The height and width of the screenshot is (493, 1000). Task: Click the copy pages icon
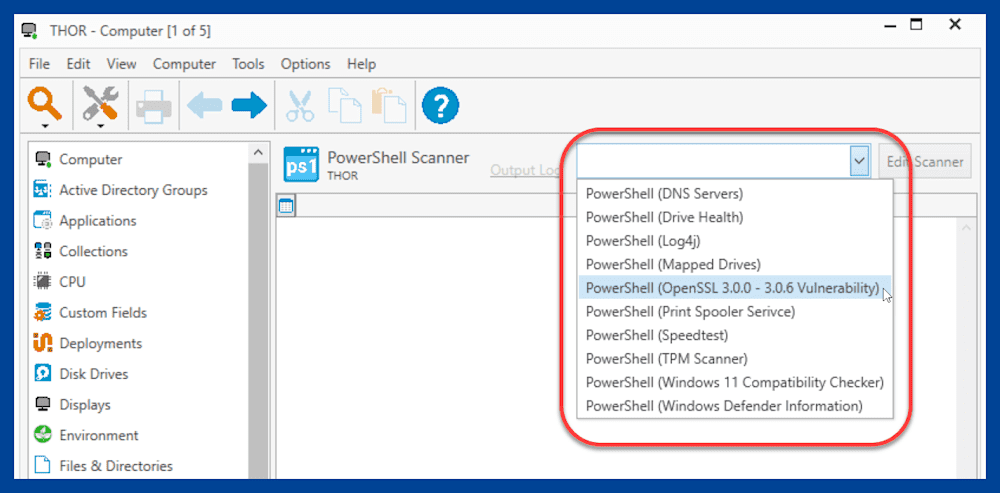[344, 106]
